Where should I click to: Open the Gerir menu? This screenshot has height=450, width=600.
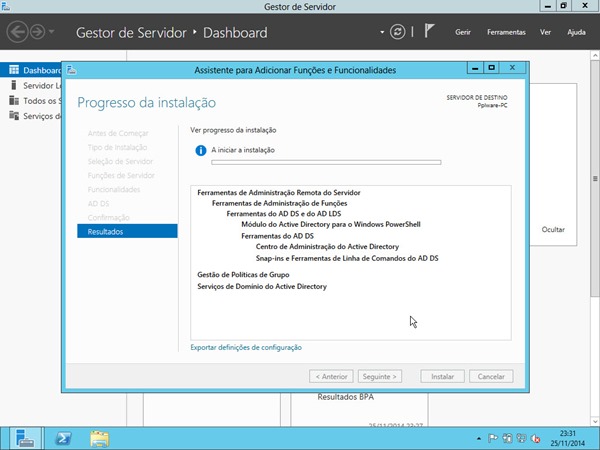(x=463, y=32)
